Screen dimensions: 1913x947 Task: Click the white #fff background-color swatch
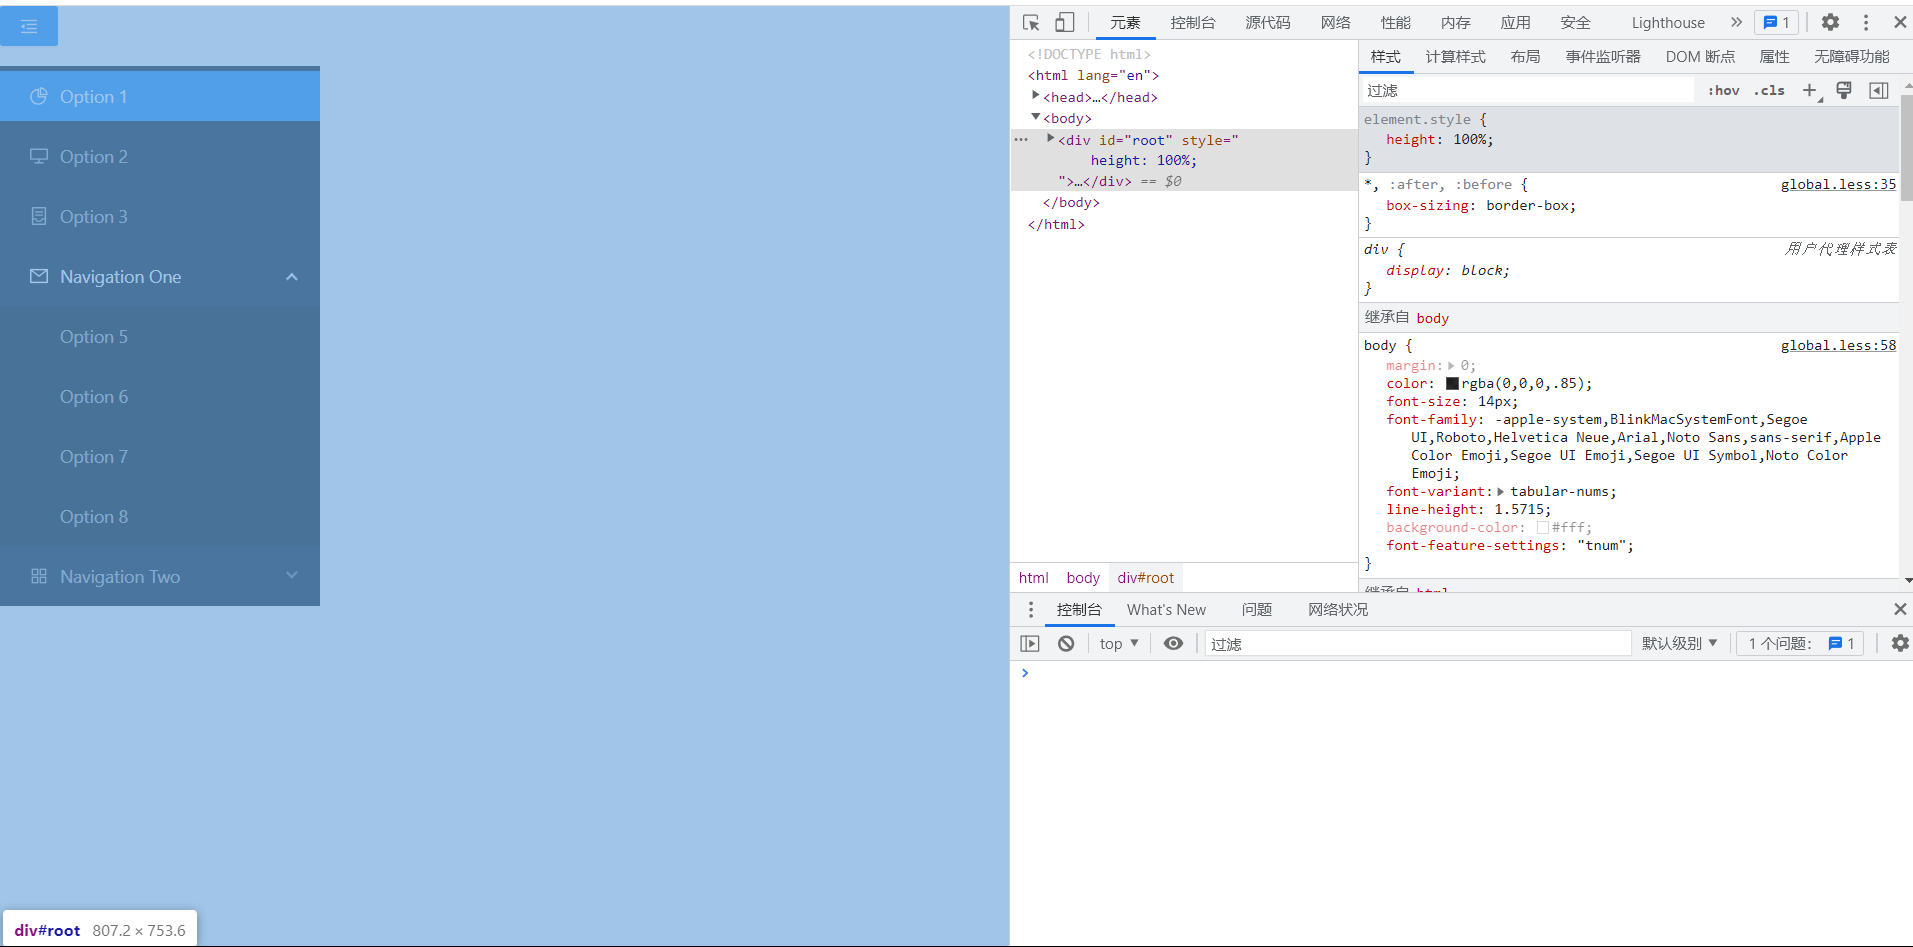coord(1542,527)
